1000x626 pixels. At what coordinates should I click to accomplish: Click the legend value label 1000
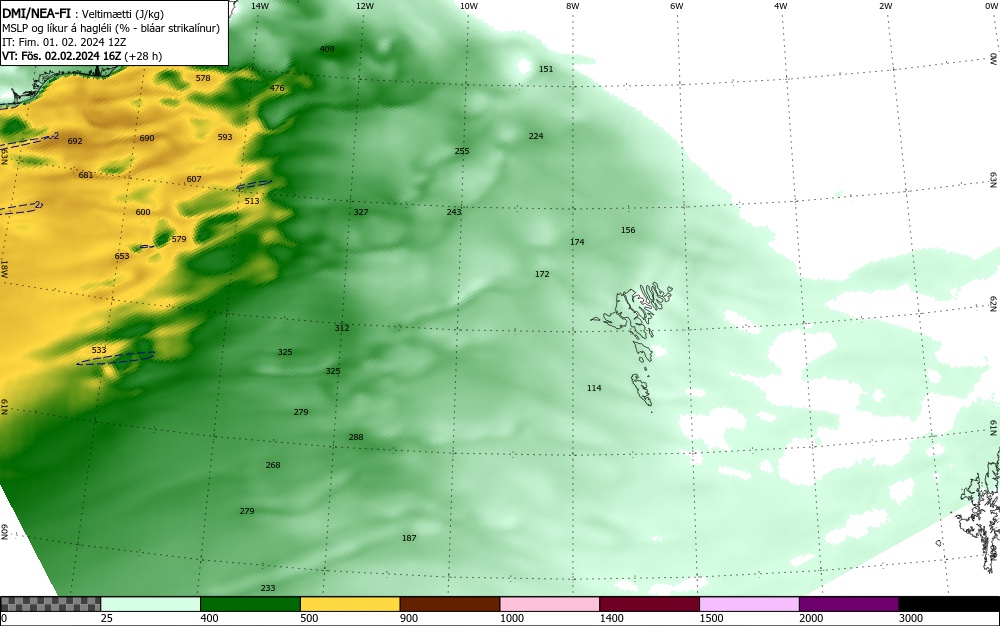click(512, 618)
